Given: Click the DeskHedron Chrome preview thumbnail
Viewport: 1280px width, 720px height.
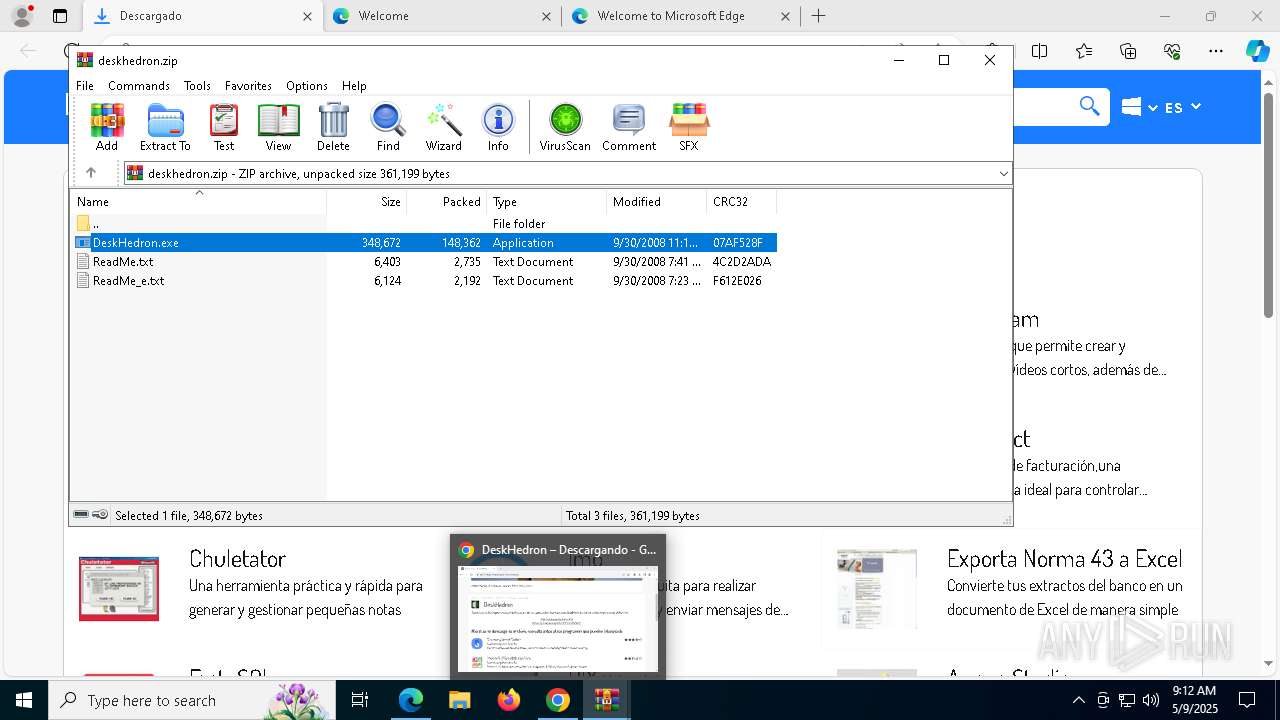Looking at the screenshot, I should [x=558, y=619].
